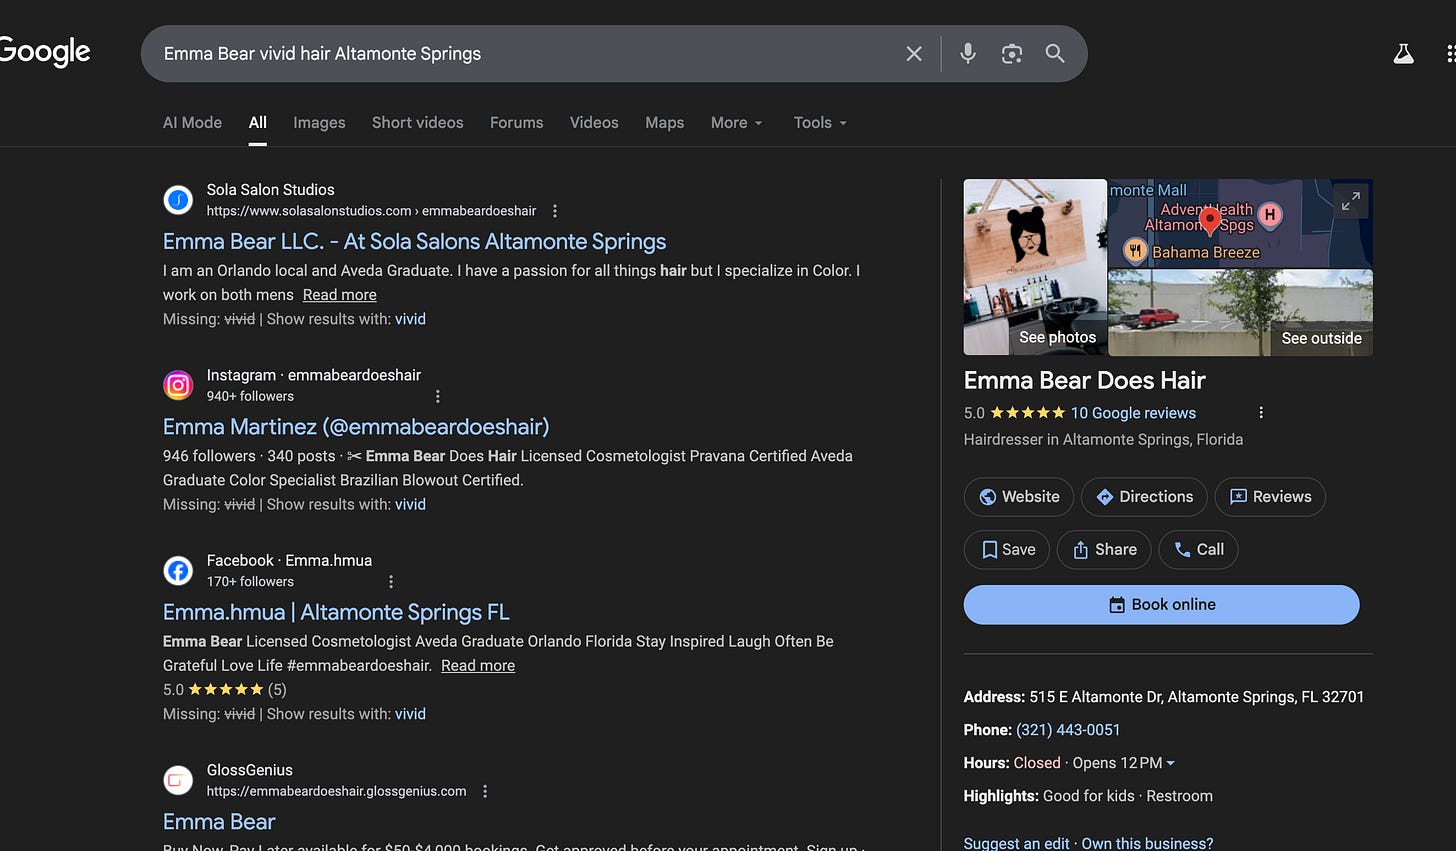1456x851 pixels.
Task: Switch to AI Mode tab
Action: click(192, 122)
